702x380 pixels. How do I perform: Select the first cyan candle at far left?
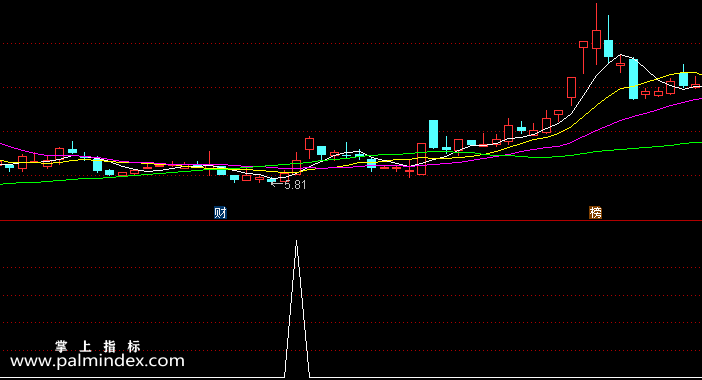9,167
